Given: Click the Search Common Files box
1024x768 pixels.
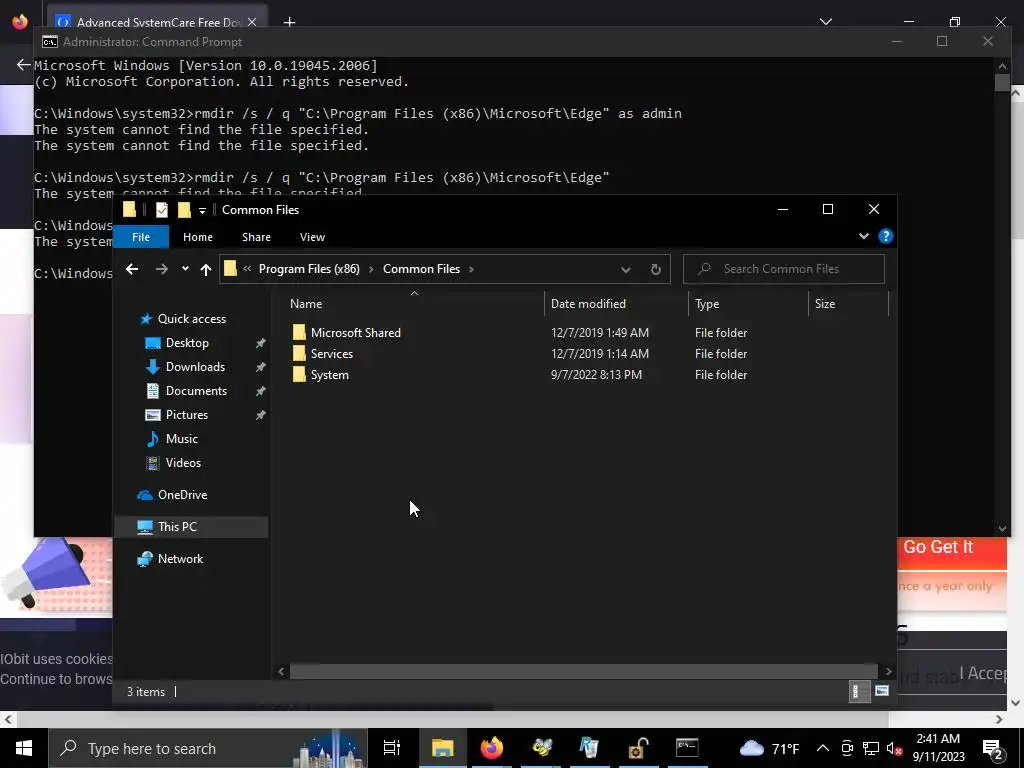Looking at the screenshot, I should coord(784,269).
